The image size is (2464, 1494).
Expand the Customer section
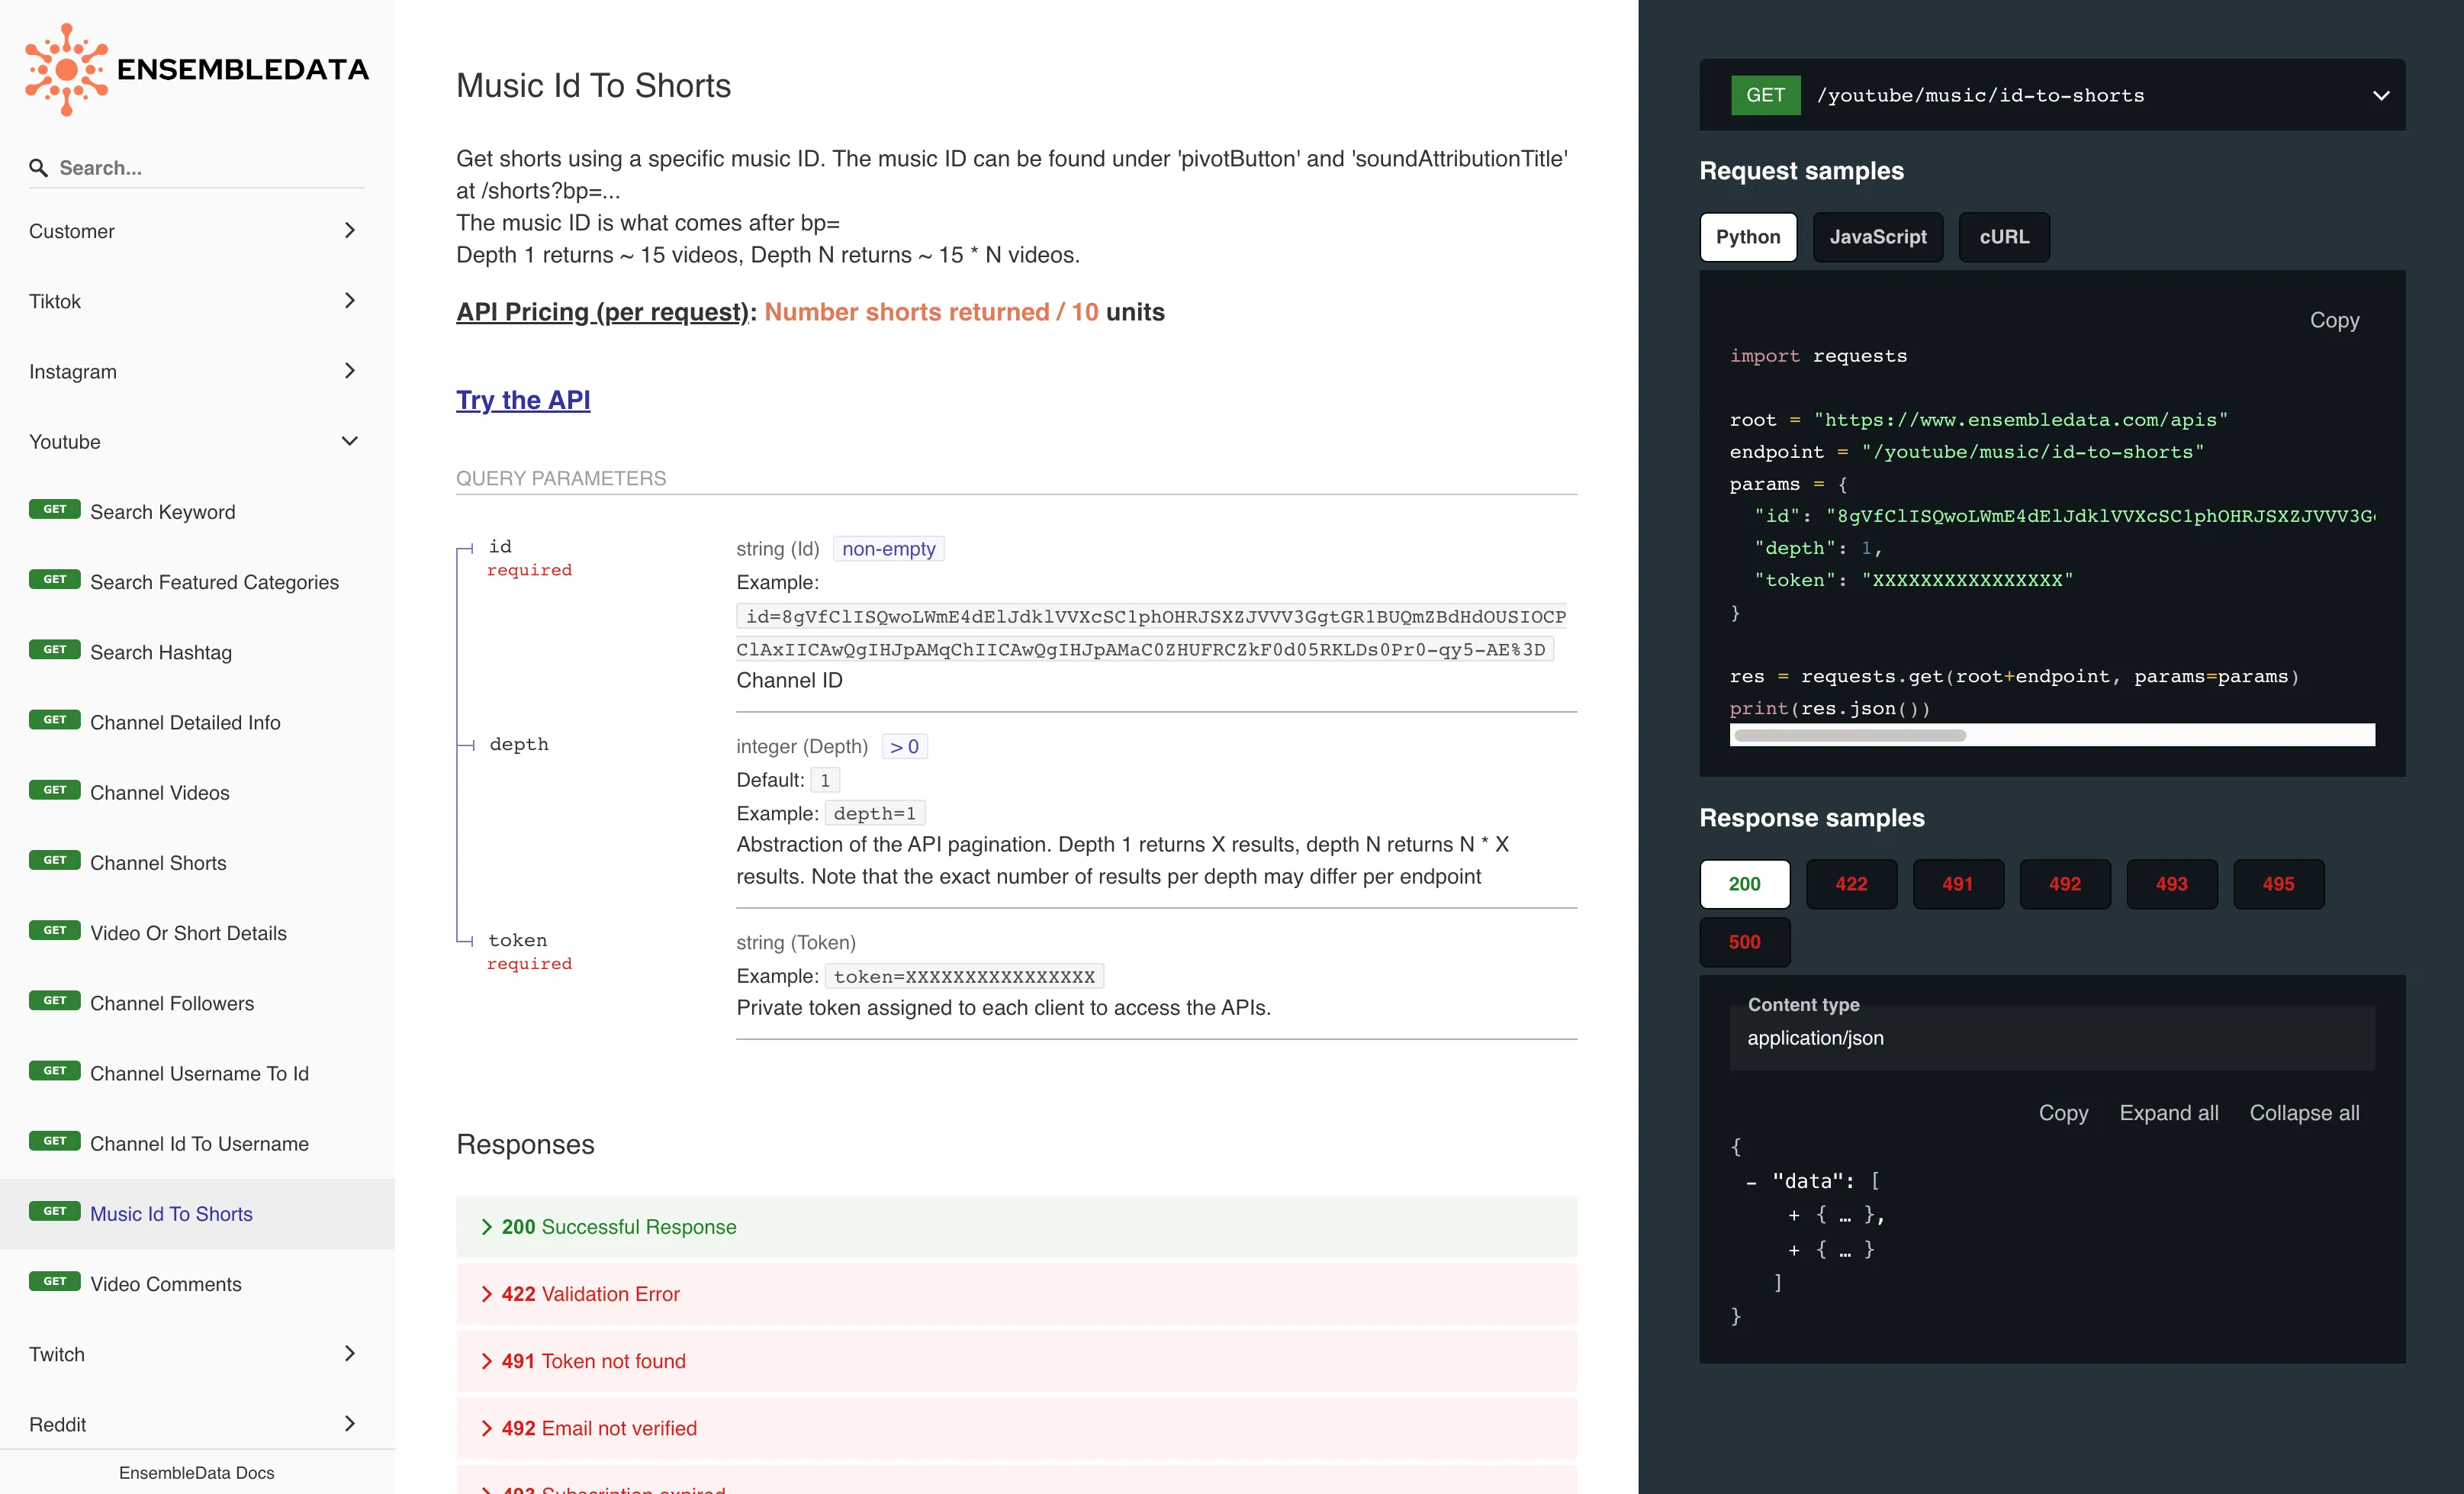[x=197, y=231]
